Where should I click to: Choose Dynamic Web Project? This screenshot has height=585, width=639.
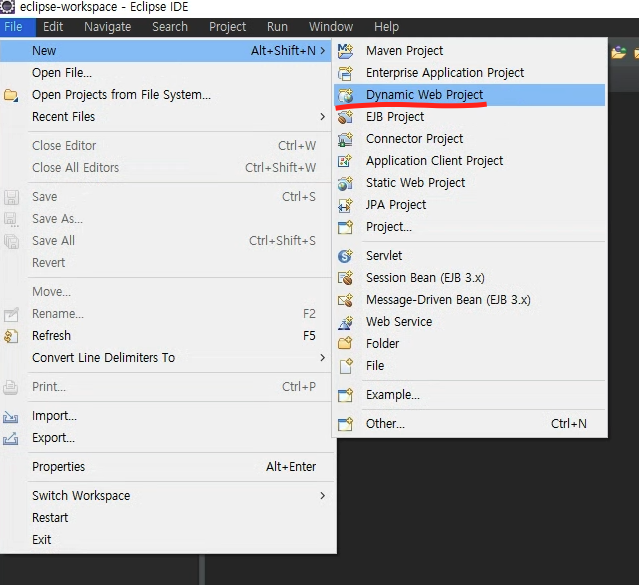[x=469, y=95]
